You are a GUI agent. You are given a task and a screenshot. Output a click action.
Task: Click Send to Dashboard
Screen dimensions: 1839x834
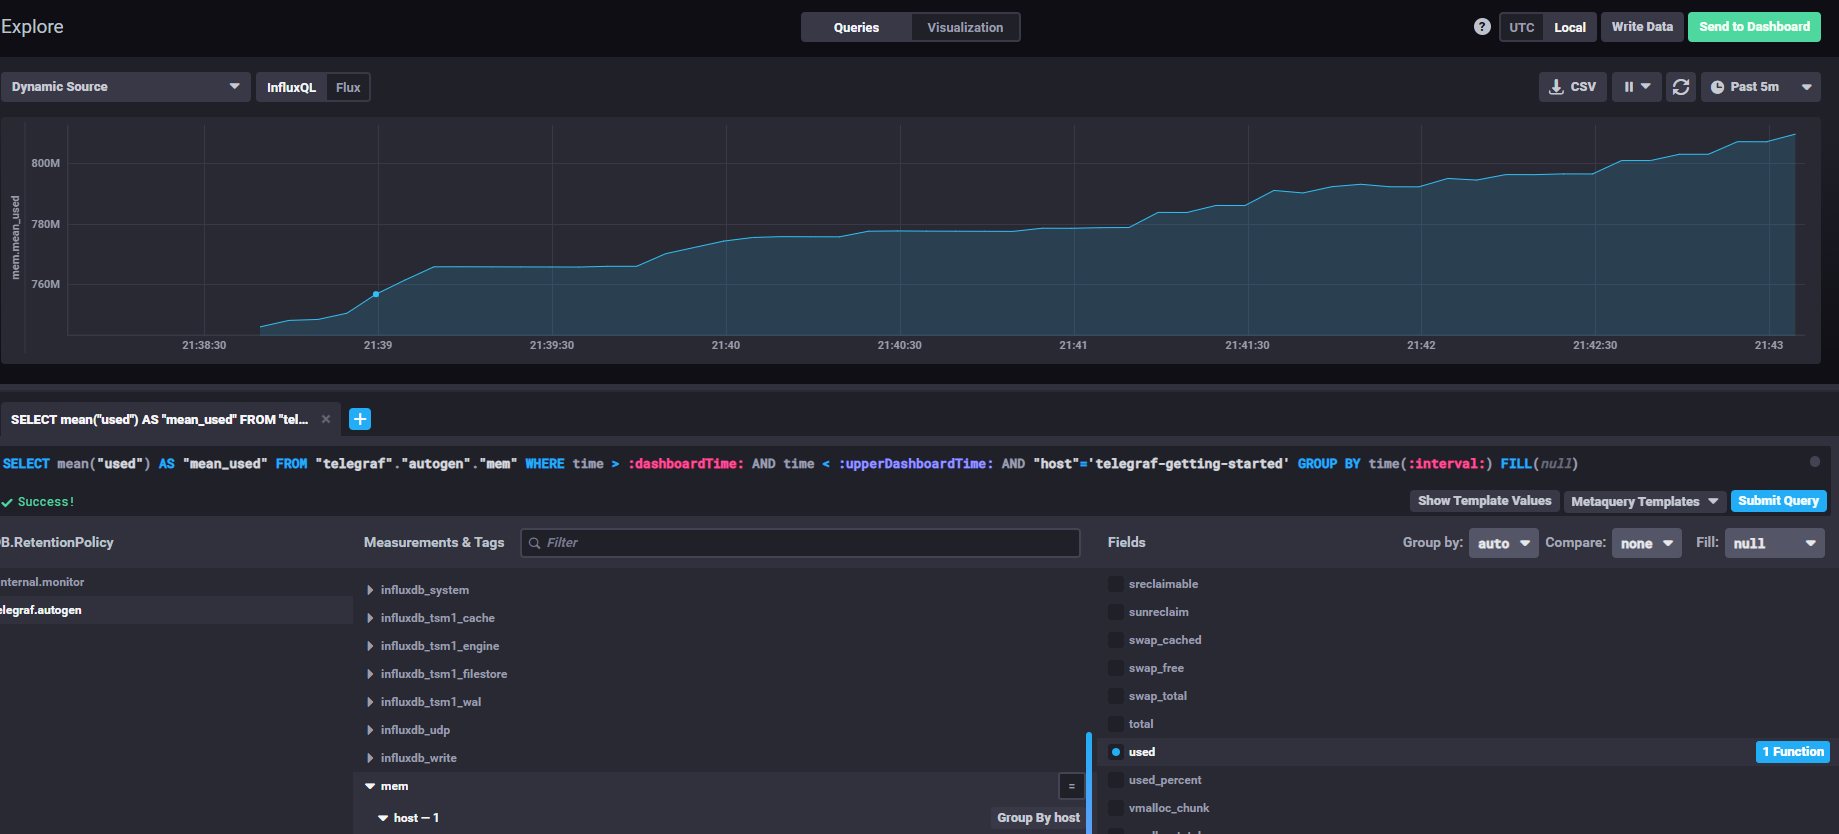click(1754, 27)
